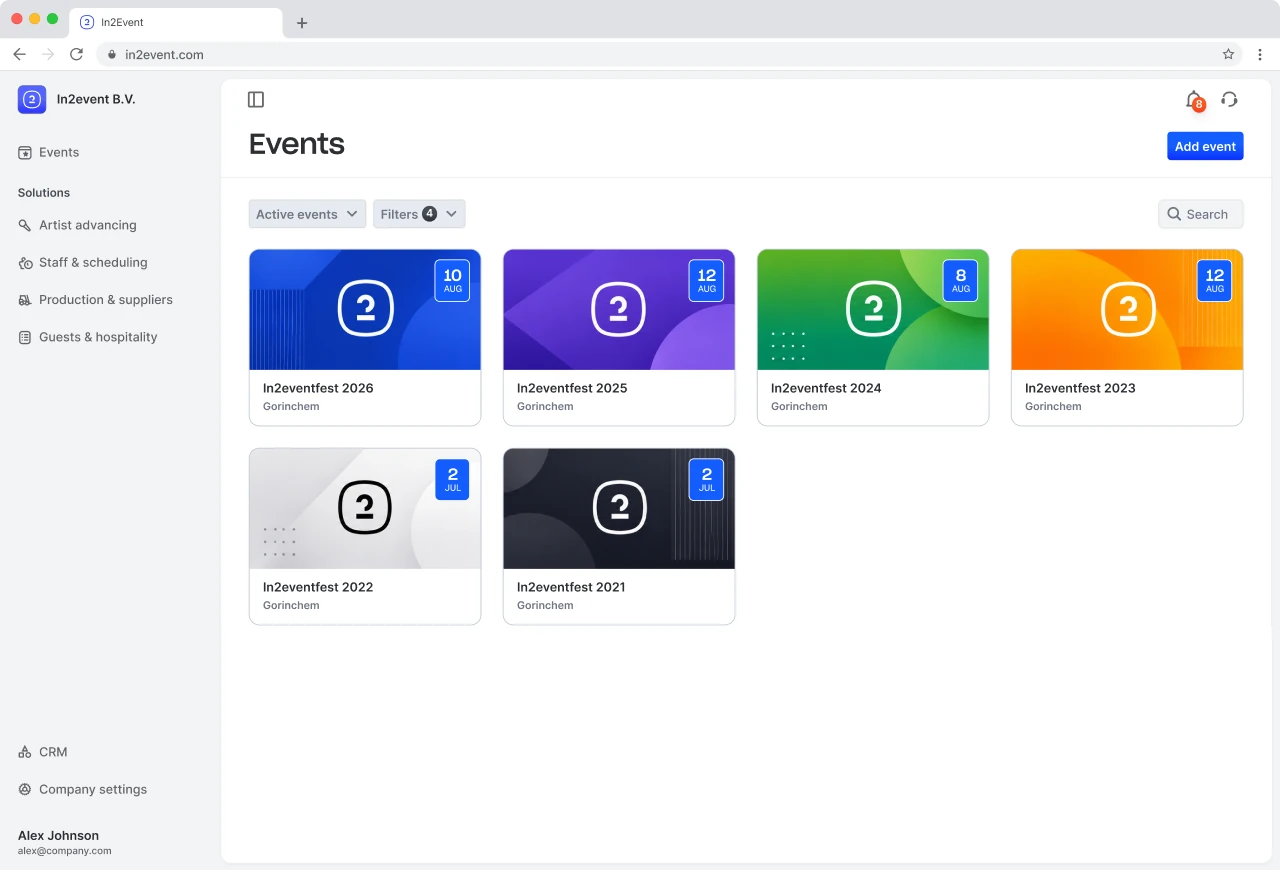Expand the Active events dropdown
Screen dimensions: 1280x870
coord(307,214)
